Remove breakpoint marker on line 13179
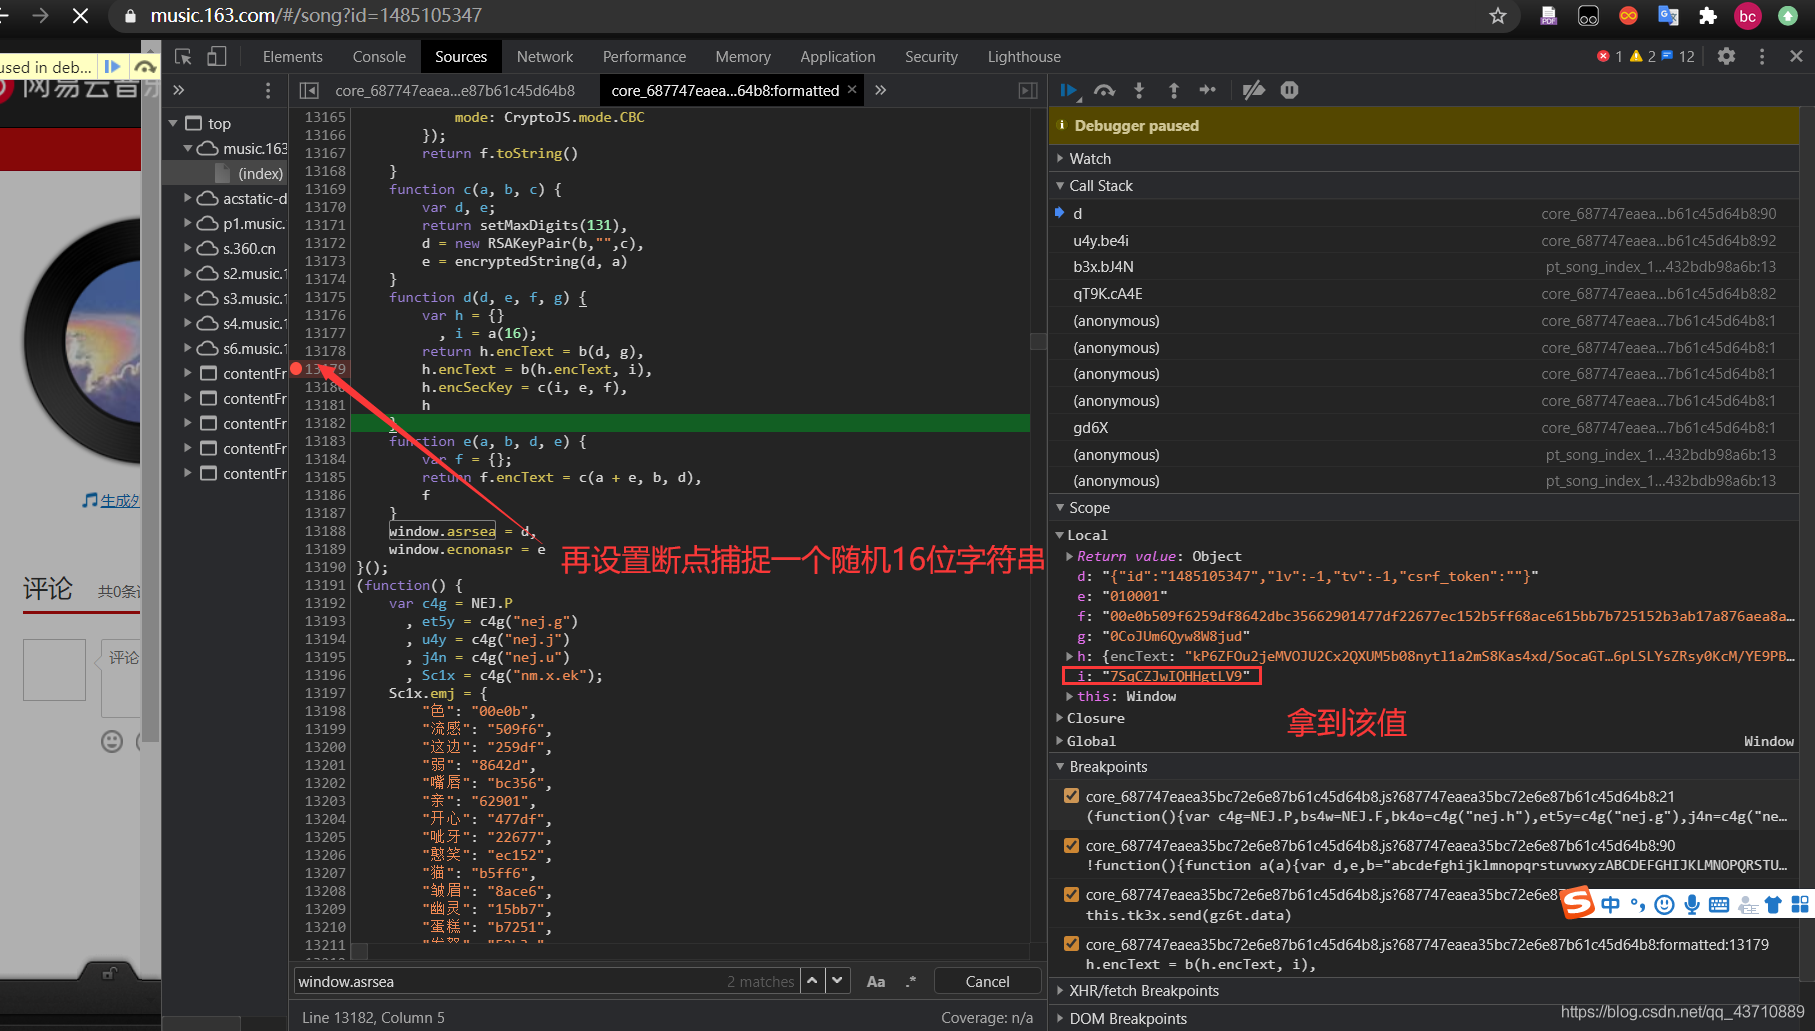 coord(296,369)
